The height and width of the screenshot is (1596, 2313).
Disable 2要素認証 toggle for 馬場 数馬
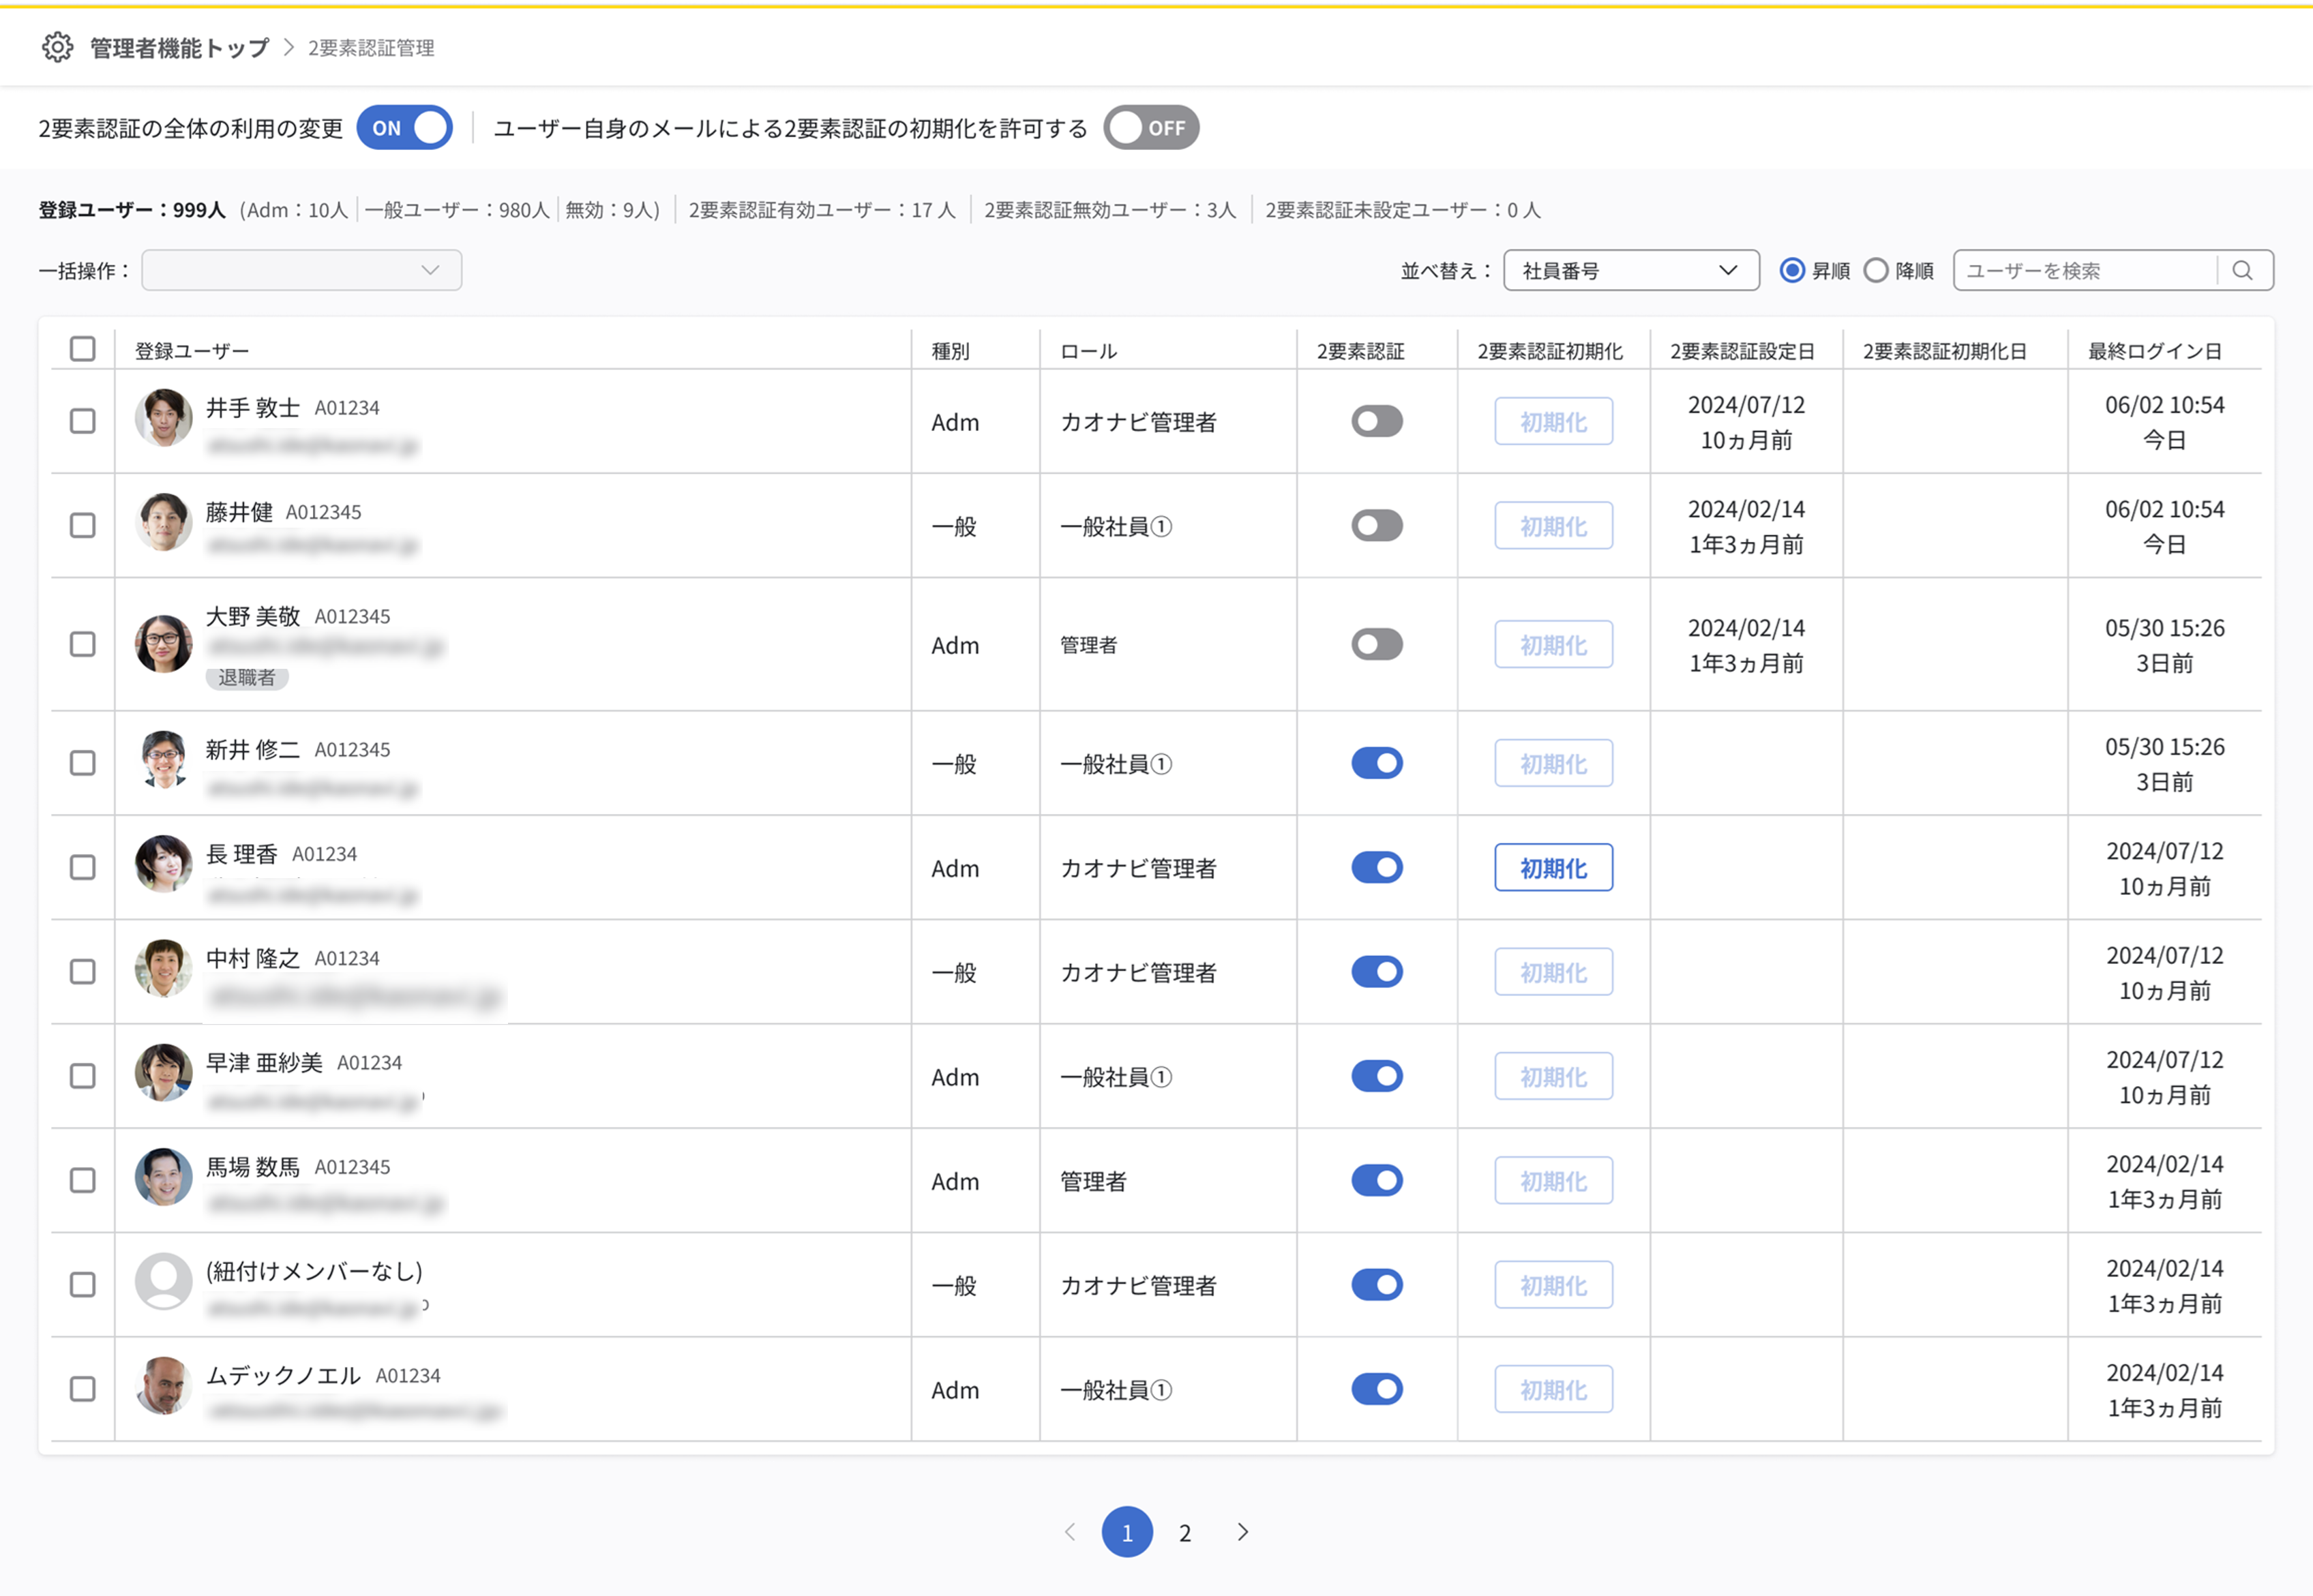pos(1377,1180)
